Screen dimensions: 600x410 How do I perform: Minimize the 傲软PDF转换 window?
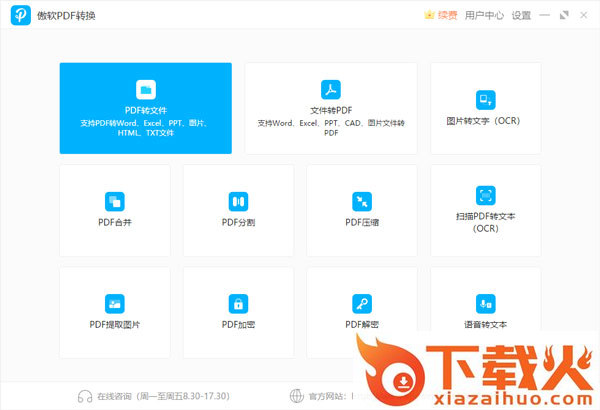544,15
